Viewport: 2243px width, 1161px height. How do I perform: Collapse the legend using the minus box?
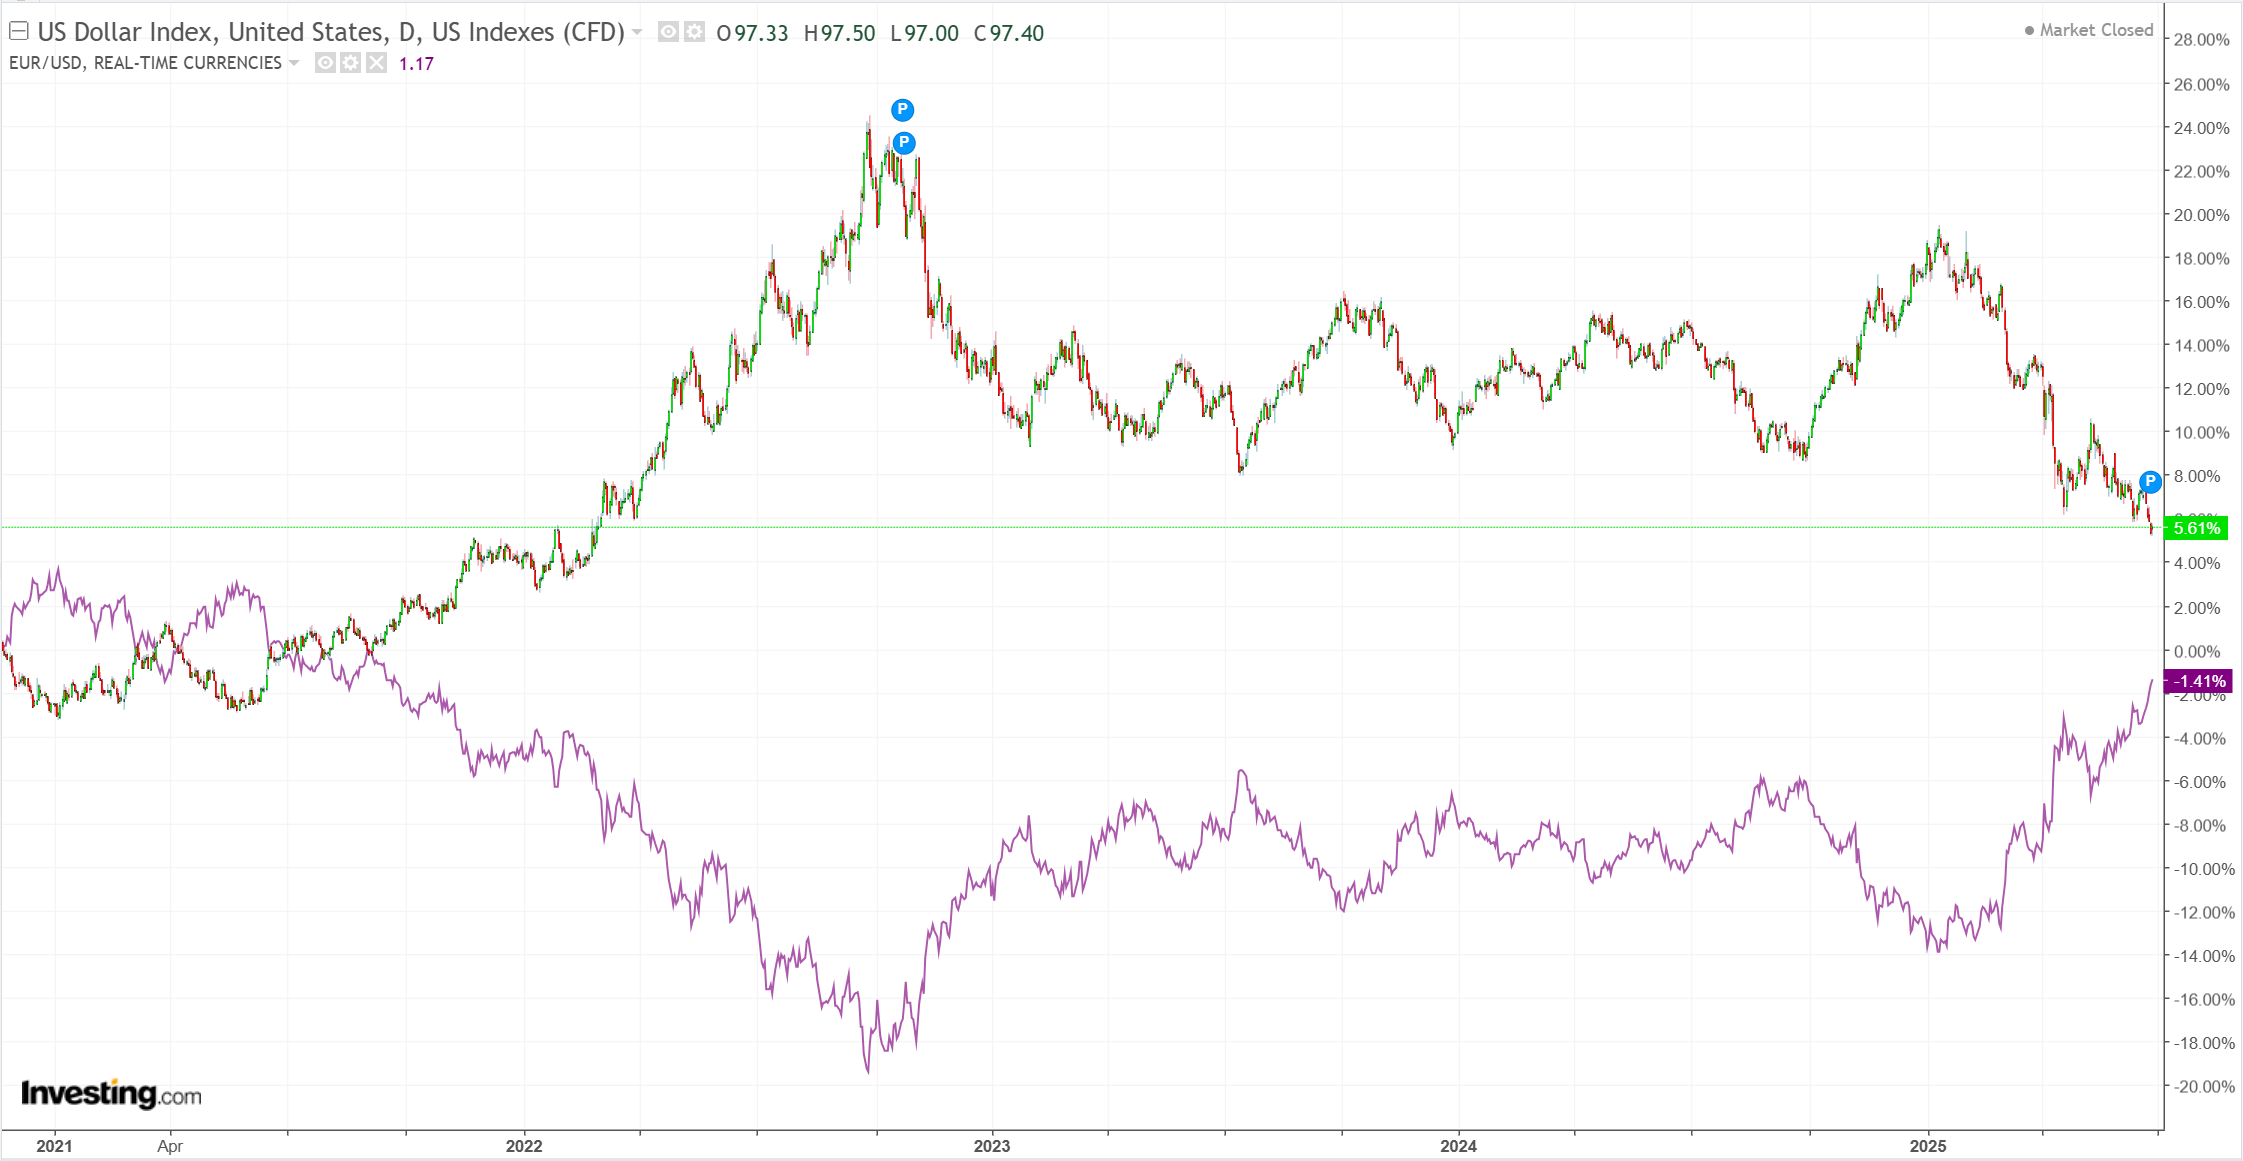pos(18,31)
